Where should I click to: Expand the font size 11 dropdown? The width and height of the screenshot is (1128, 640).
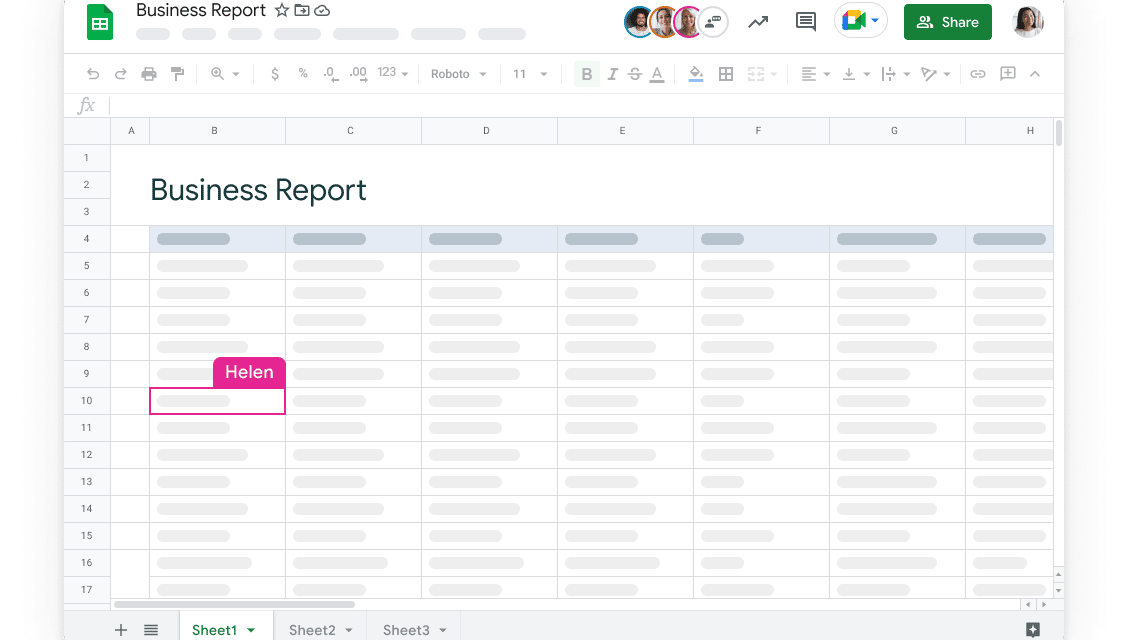coord(530,74)
